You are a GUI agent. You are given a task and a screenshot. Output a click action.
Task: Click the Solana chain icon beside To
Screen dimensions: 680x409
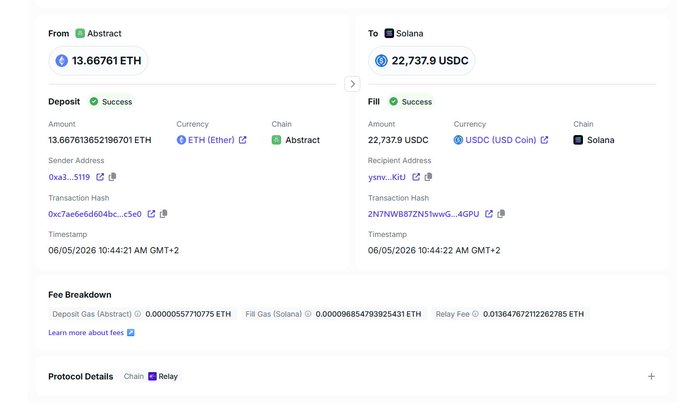point(389,33)
